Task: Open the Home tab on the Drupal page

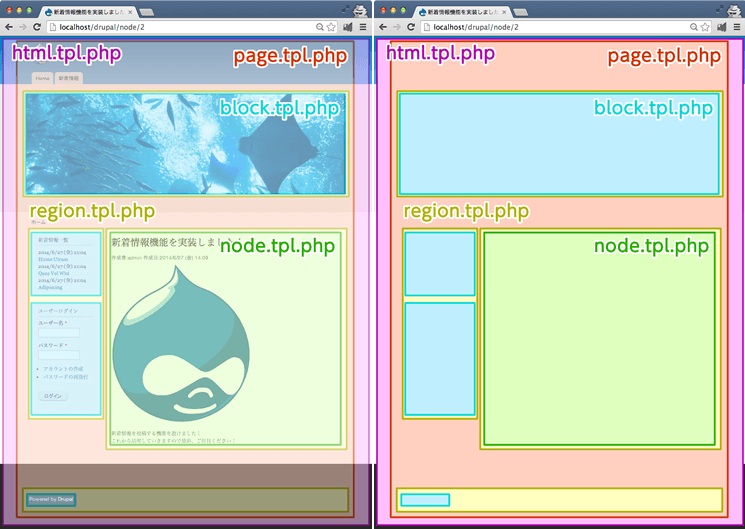Action: pyautogui.click(x=42, y=78)
